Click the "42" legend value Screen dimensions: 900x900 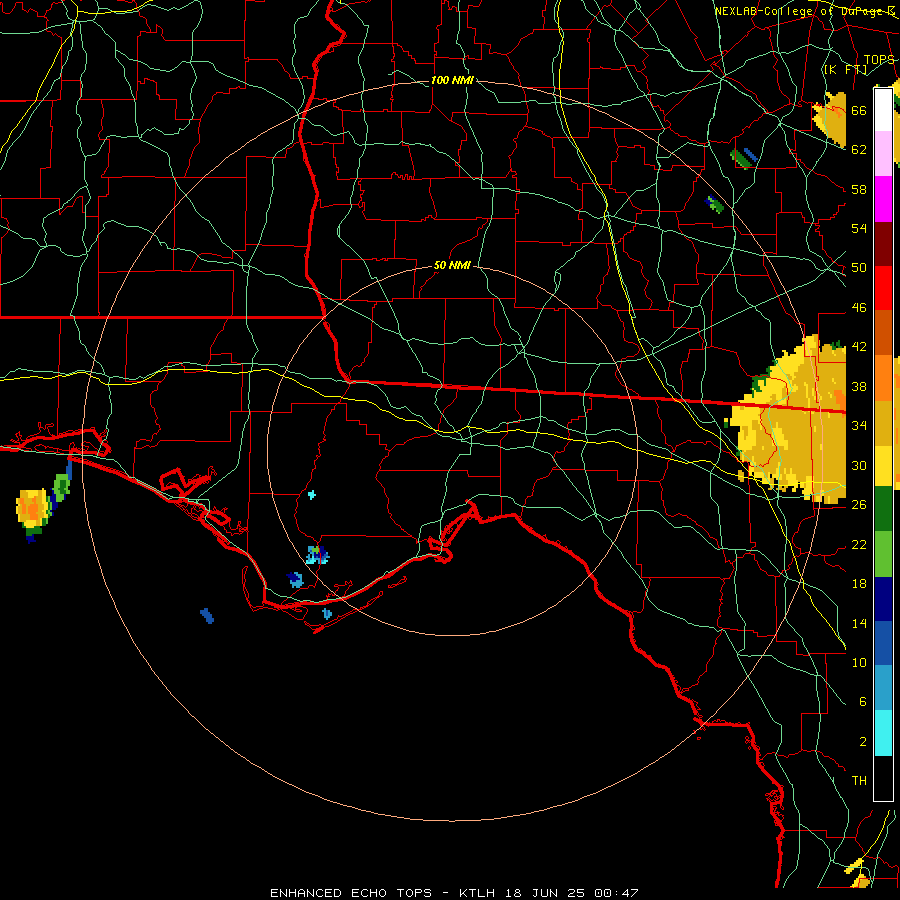(859, 347)
